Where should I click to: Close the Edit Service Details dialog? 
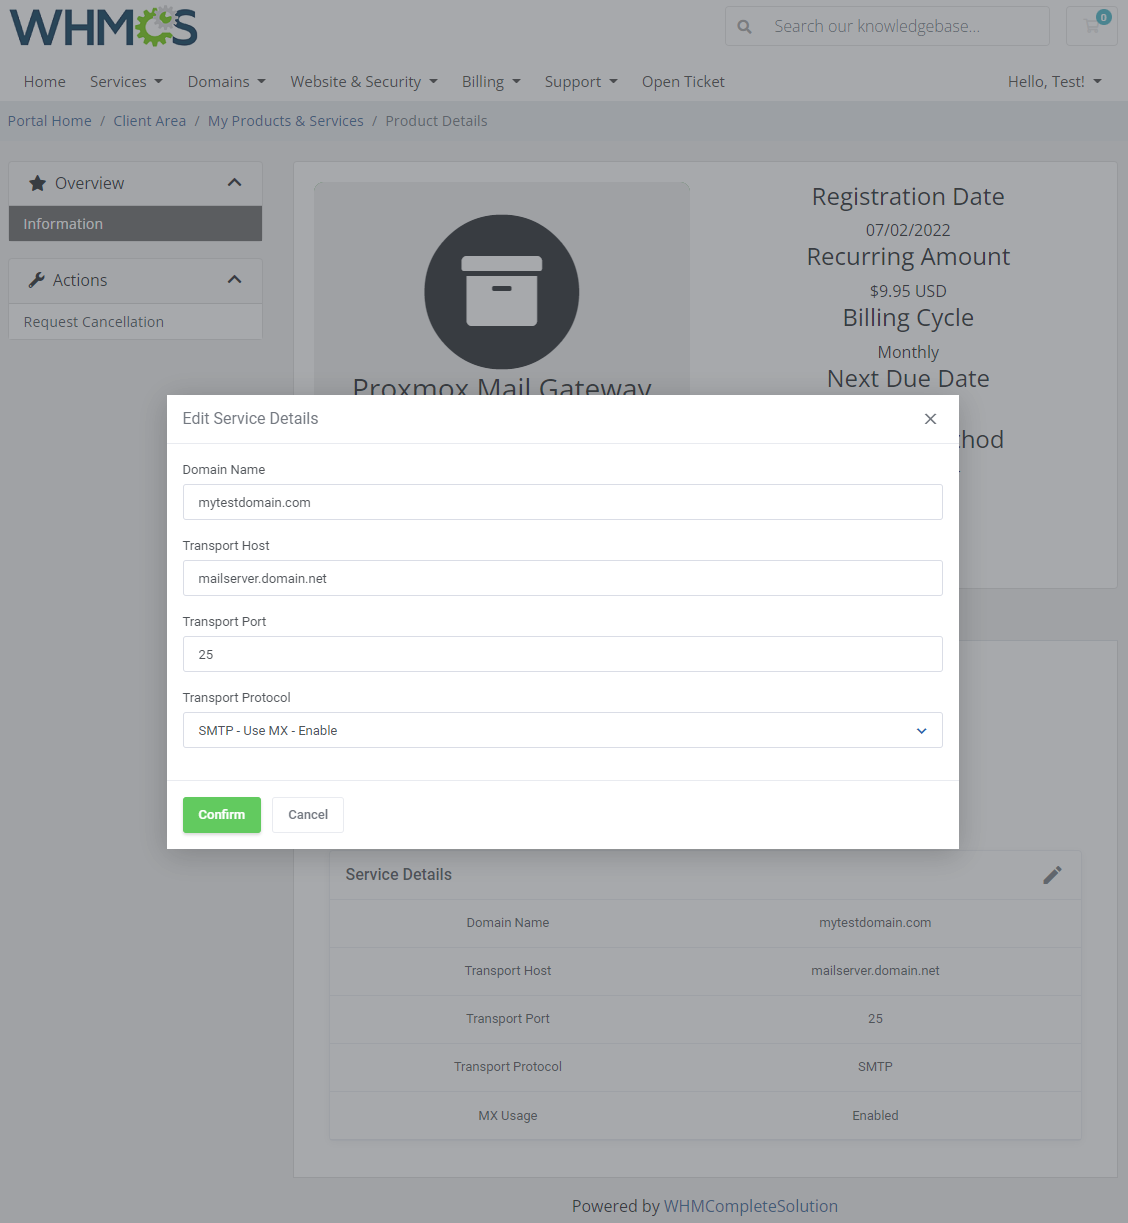click(930, 419)
